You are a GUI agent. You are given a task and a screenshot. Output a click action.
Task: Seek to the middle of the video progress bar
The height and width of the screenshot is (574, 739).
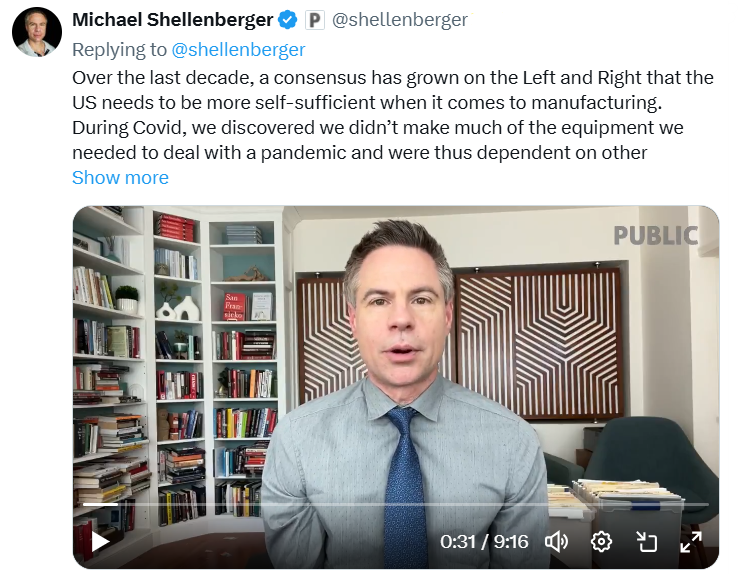click(396, 504)
